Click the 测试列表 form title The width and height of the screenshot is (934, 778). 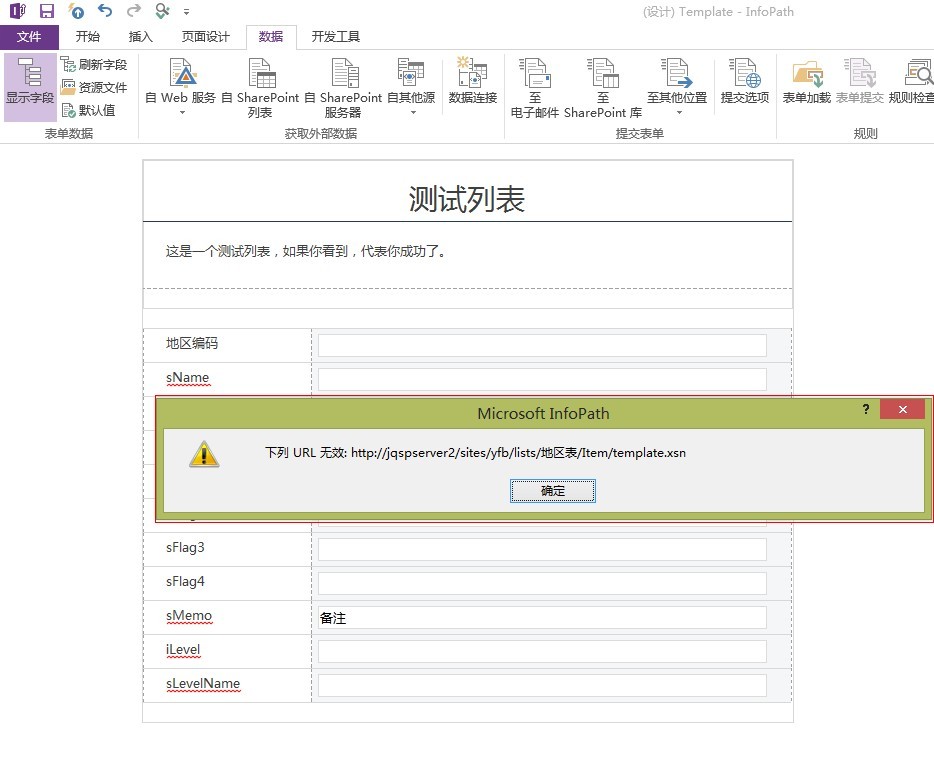pyautogui.click(x=466, y=199)
